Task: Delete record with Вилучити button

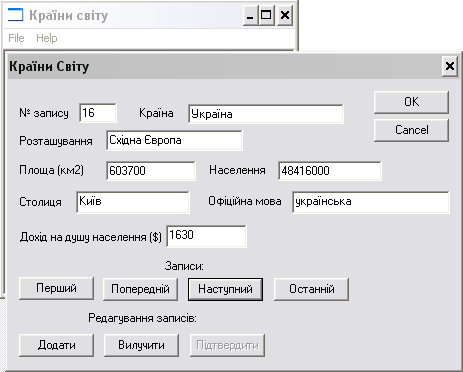Action: pos(141,345)
